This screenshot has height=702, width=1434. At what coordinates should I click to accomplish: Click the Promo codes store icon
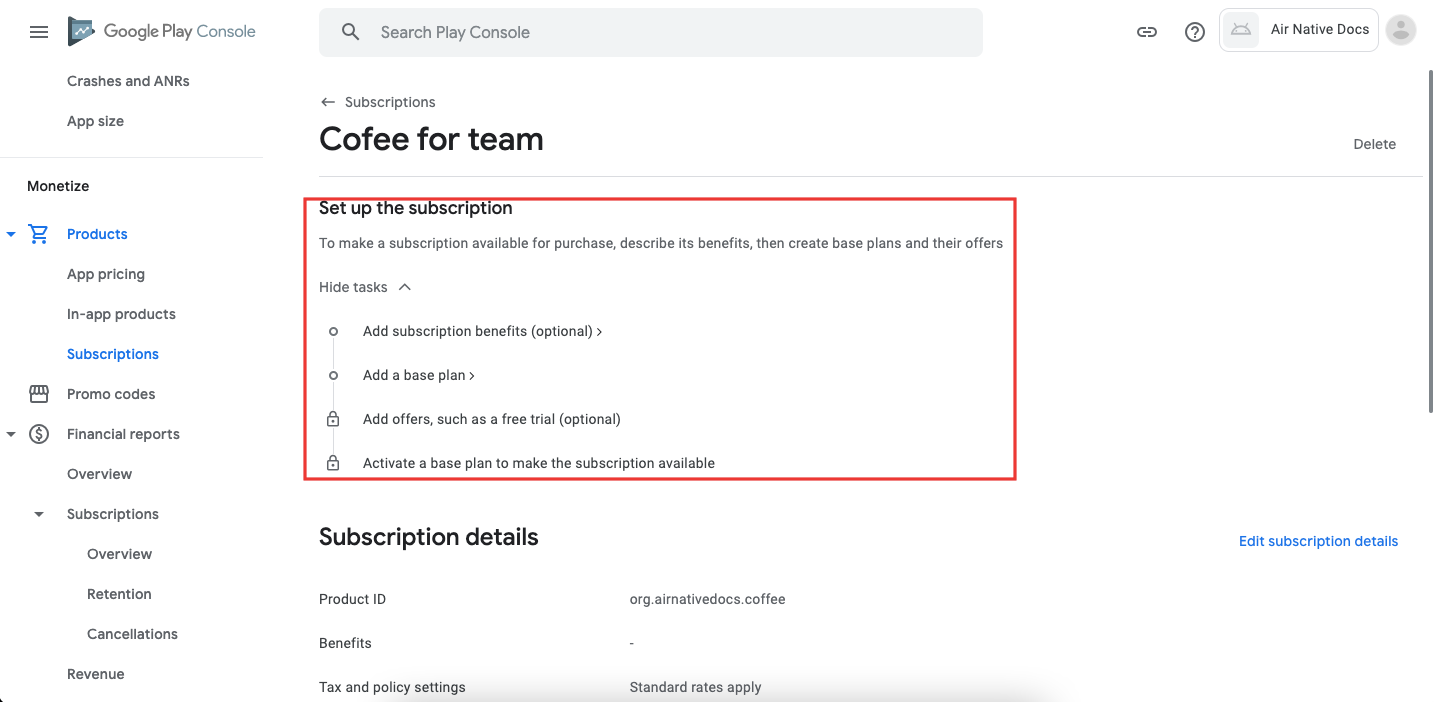39,394
